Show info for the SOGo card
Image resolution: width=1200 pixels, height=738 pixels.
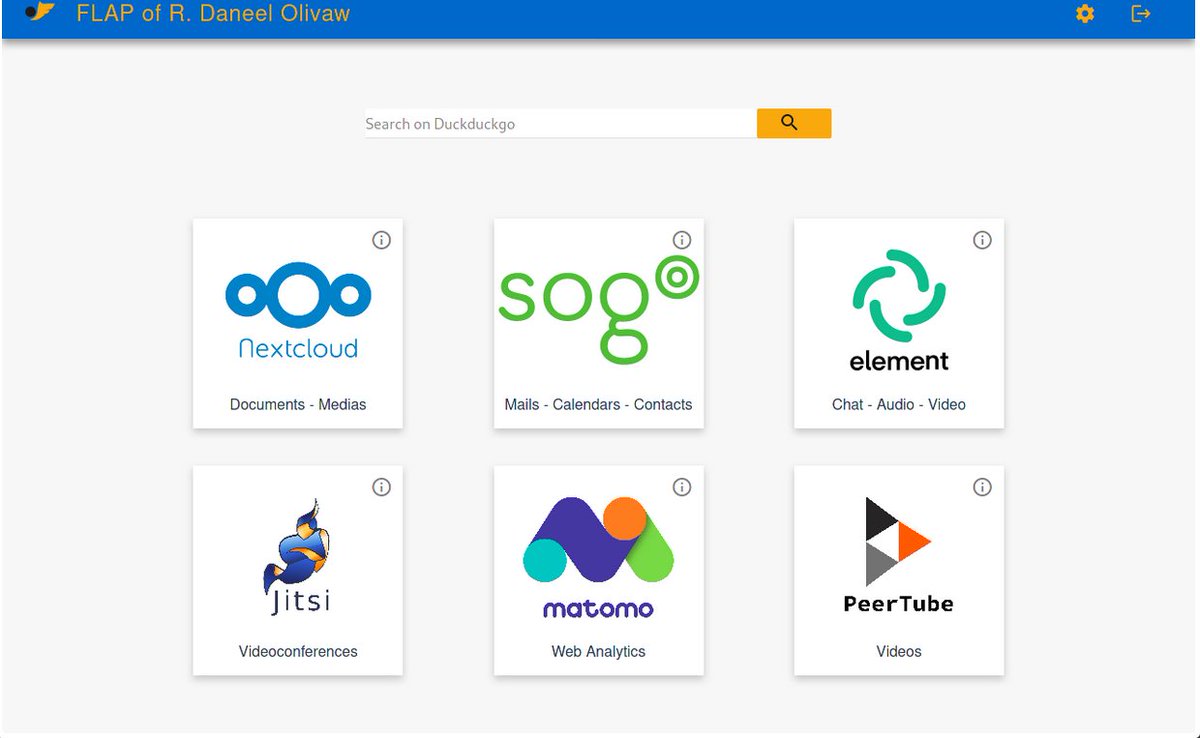[x=682, y=240]
